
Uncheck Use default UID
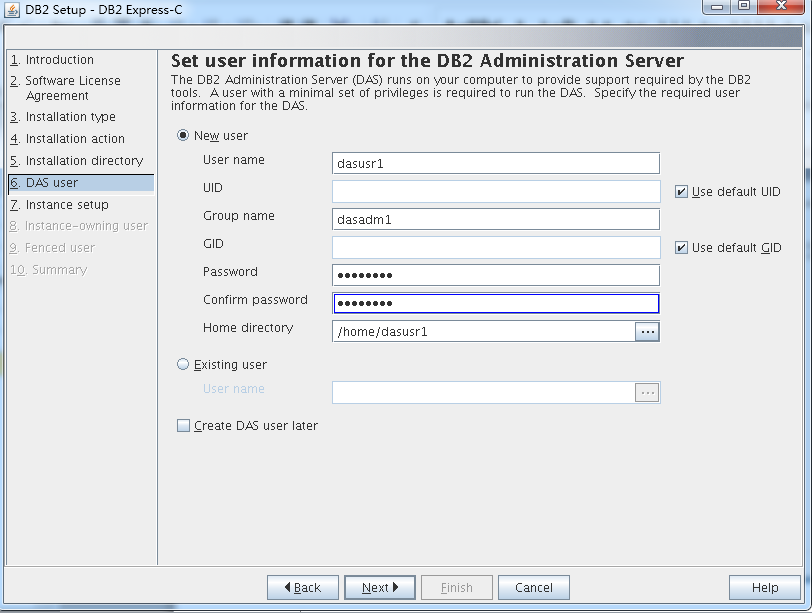pos(681,192)
